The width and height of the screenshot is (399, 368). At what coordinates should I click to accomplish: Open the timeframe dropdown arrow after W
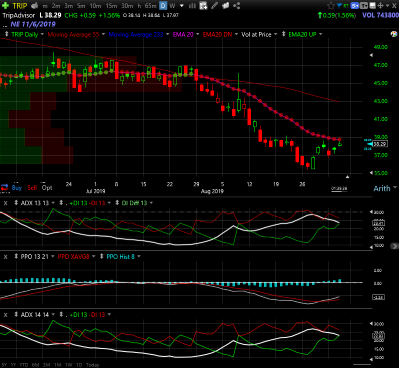point(182,6)
